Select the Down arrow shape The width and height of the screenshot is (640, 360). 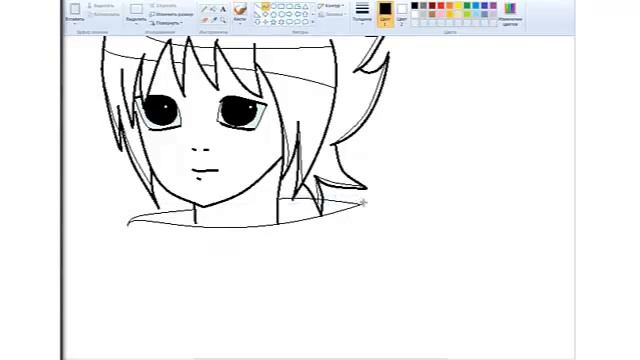click(257, 22)
